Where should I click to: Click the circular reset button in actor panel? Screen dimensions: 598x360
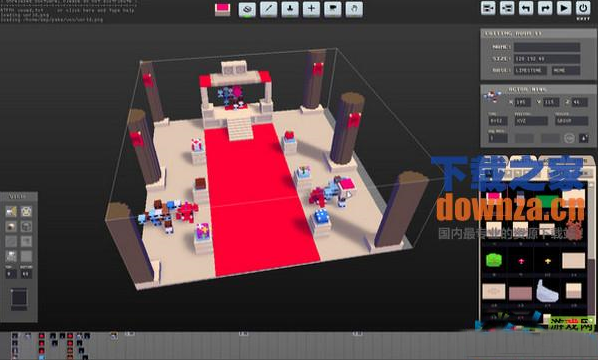(569, 138)
